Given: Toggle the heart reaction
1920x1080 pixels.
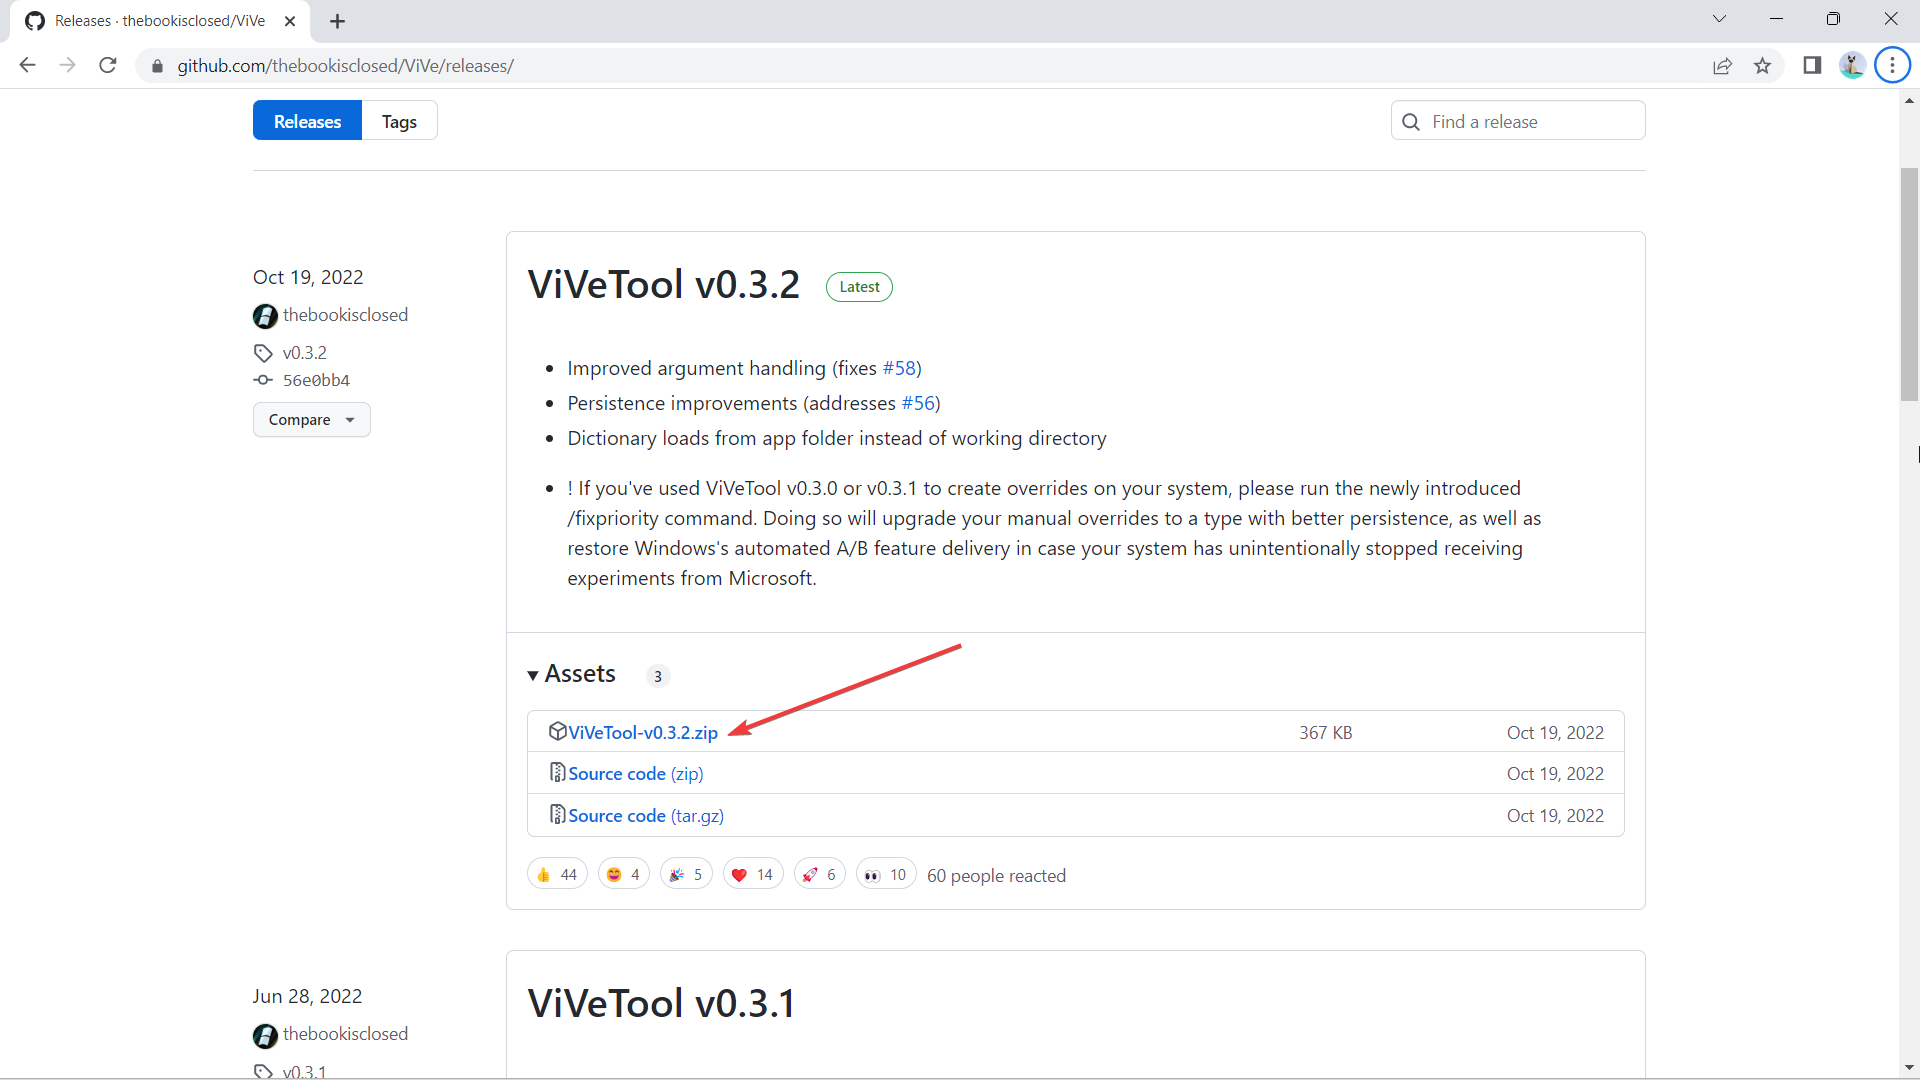Looking at the screenshot, I should click(x=752, y=873).
